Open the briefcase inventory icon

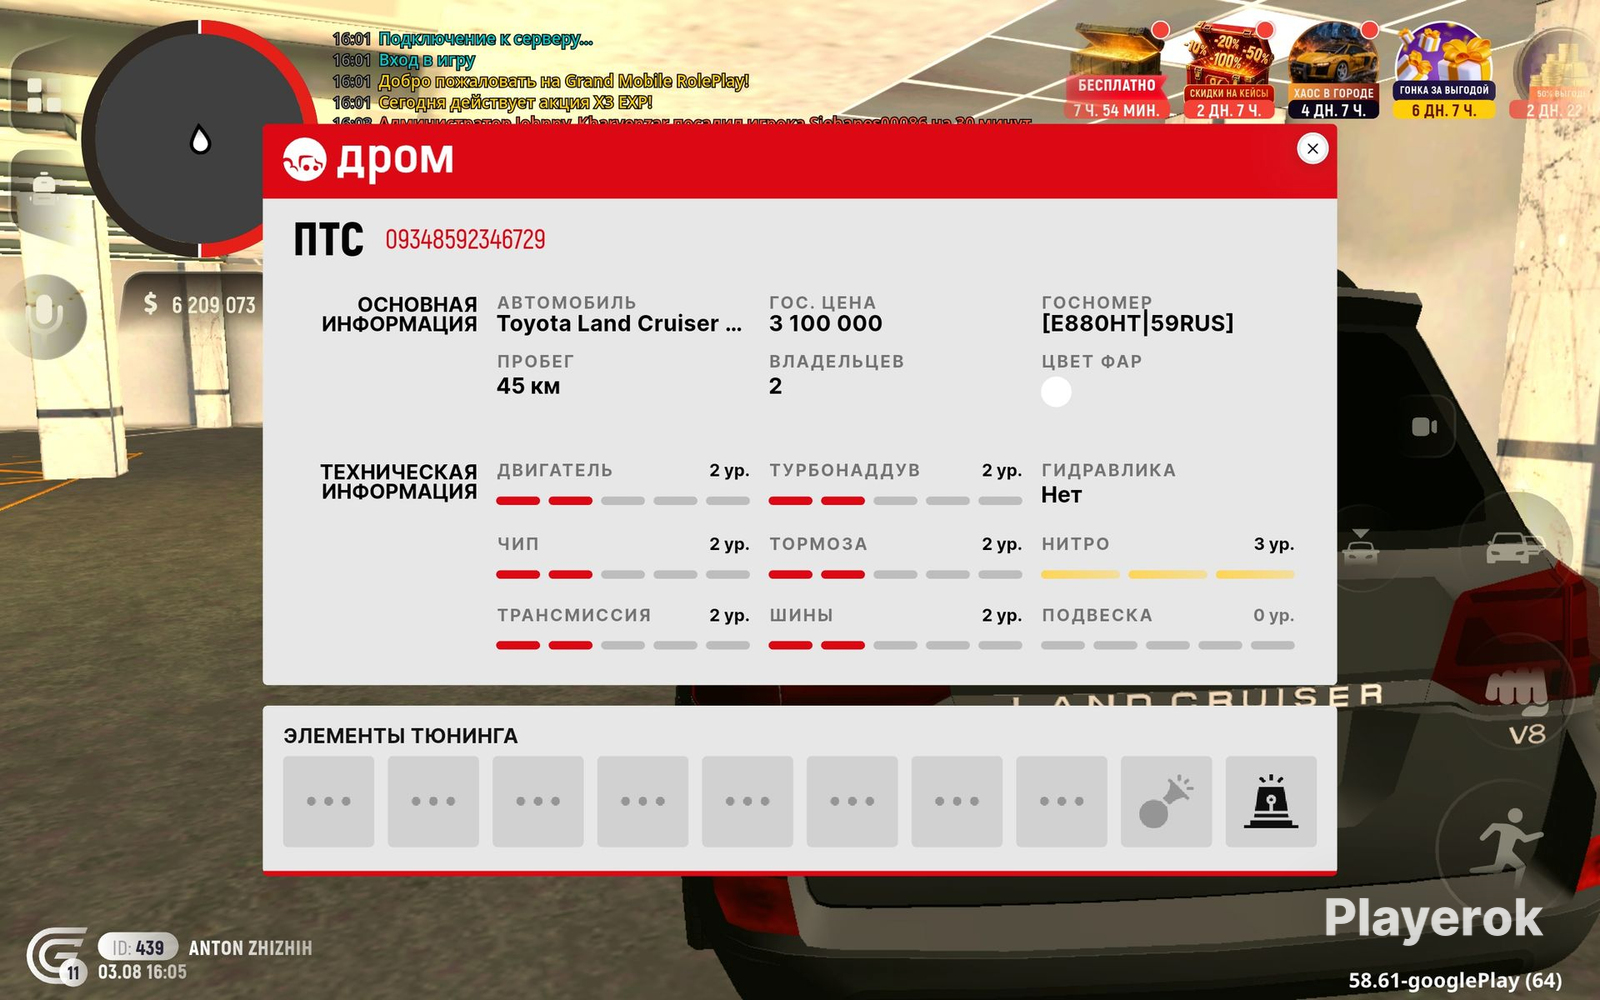click(44, 187)
